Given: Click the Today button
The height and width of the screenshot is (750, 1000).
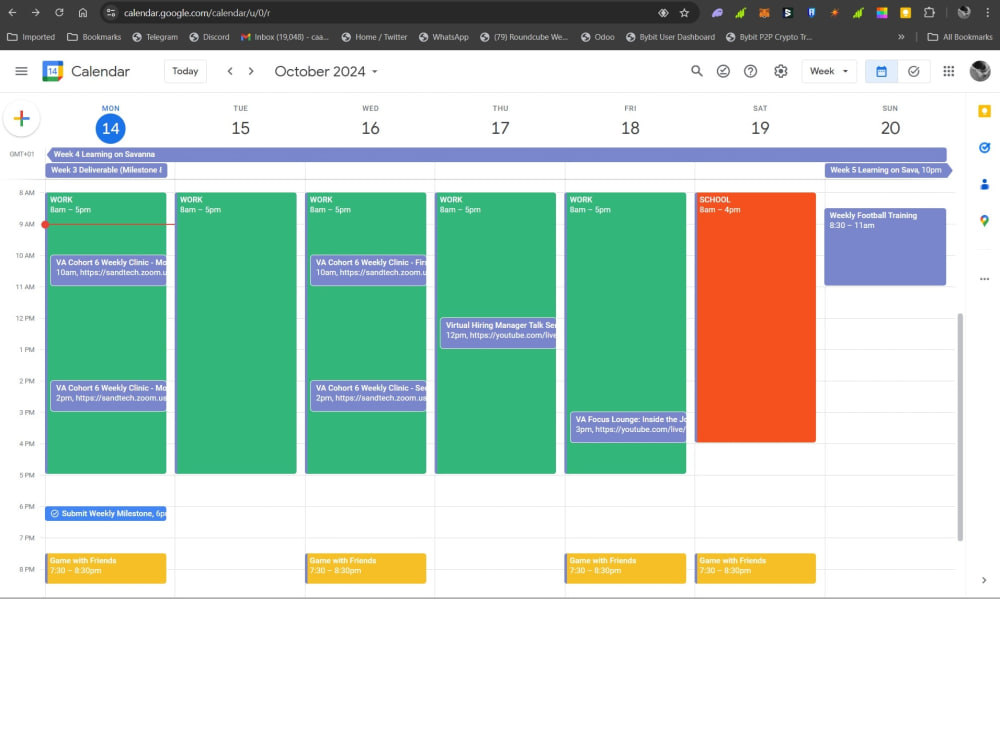Looking at the screenshot, I should [185, 71].
